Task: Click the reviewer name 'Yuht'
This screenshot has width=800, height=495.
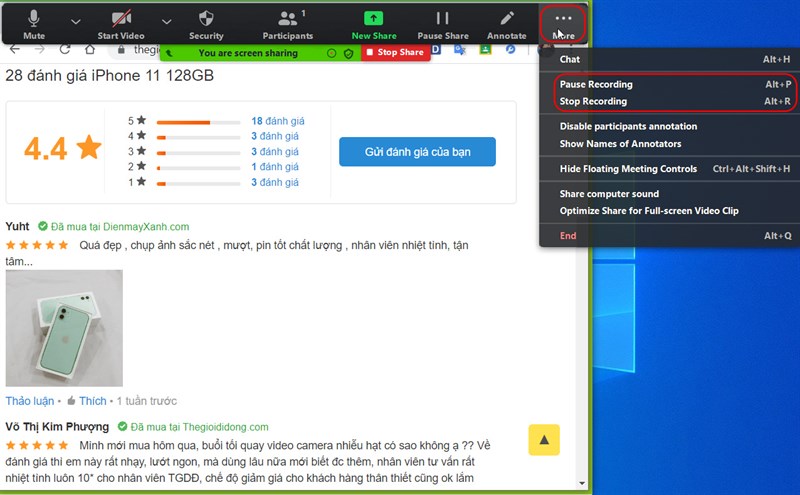Action: click(x=17, y=227)
